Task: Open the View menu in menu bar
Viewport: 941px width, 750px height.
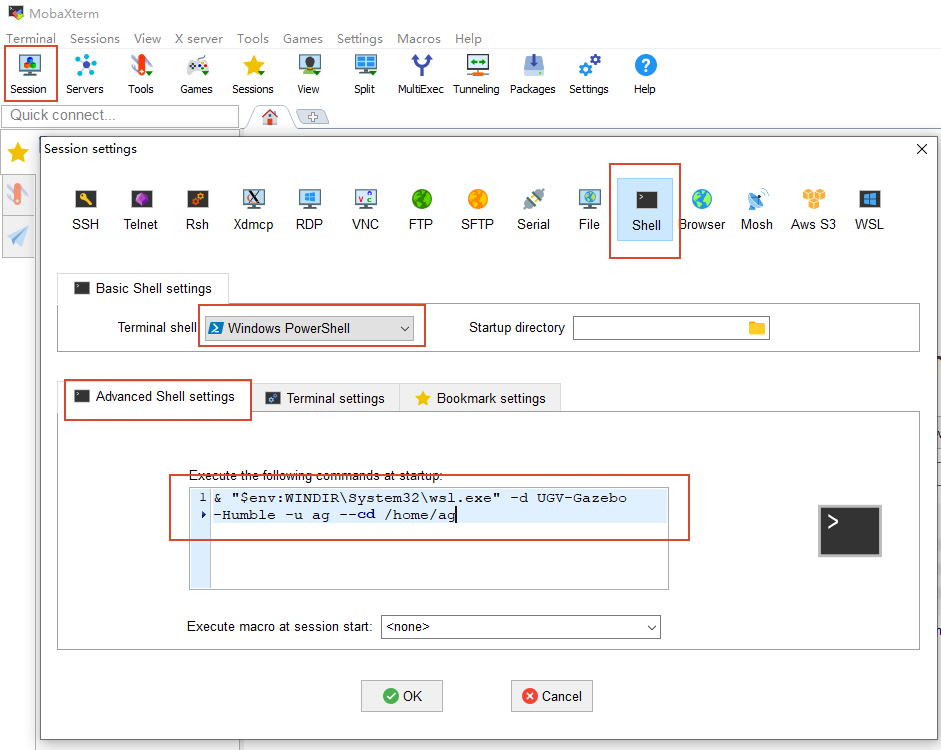Action: coord(147,38)
